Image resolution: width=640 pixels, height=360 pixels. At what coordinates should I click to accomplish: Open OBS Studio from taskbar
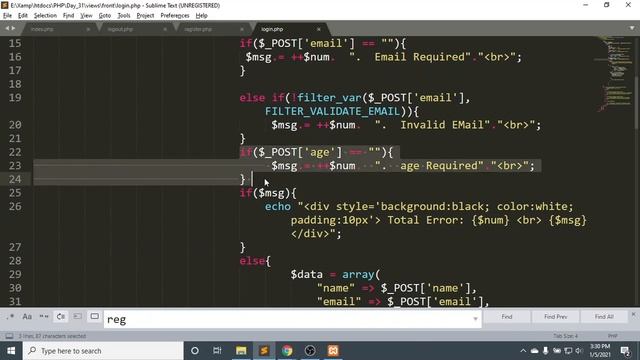[x=310, y=351]
